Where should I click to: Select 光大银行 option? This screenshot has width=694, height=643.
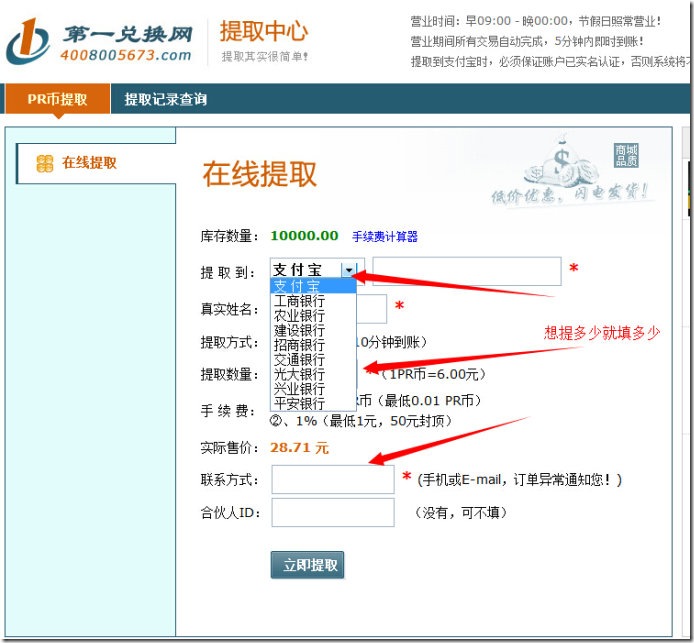[299, 374]
